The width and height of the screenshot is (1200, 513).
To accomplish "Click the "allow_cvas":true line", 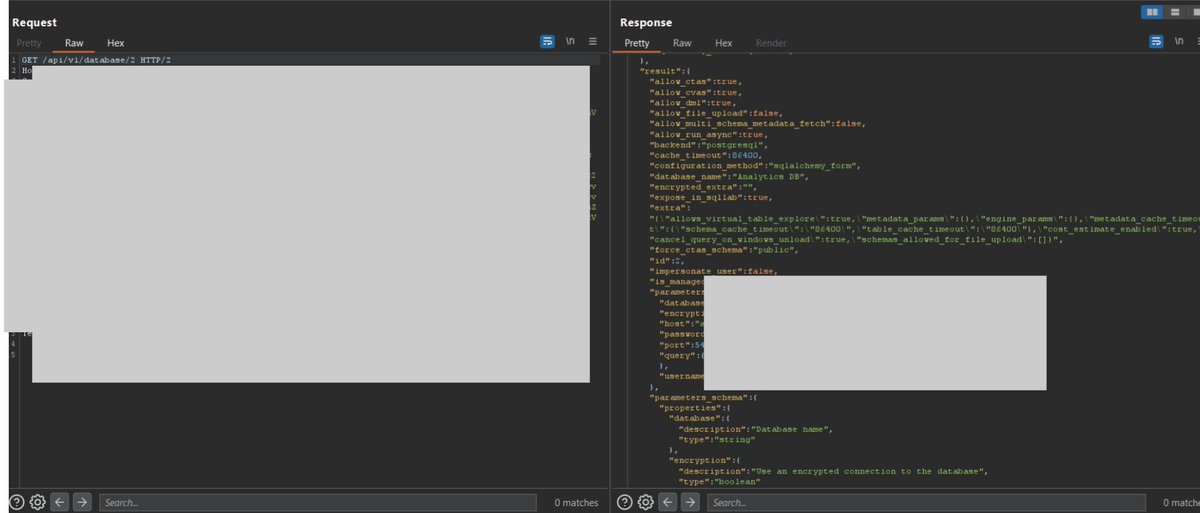I will (696, 92).
